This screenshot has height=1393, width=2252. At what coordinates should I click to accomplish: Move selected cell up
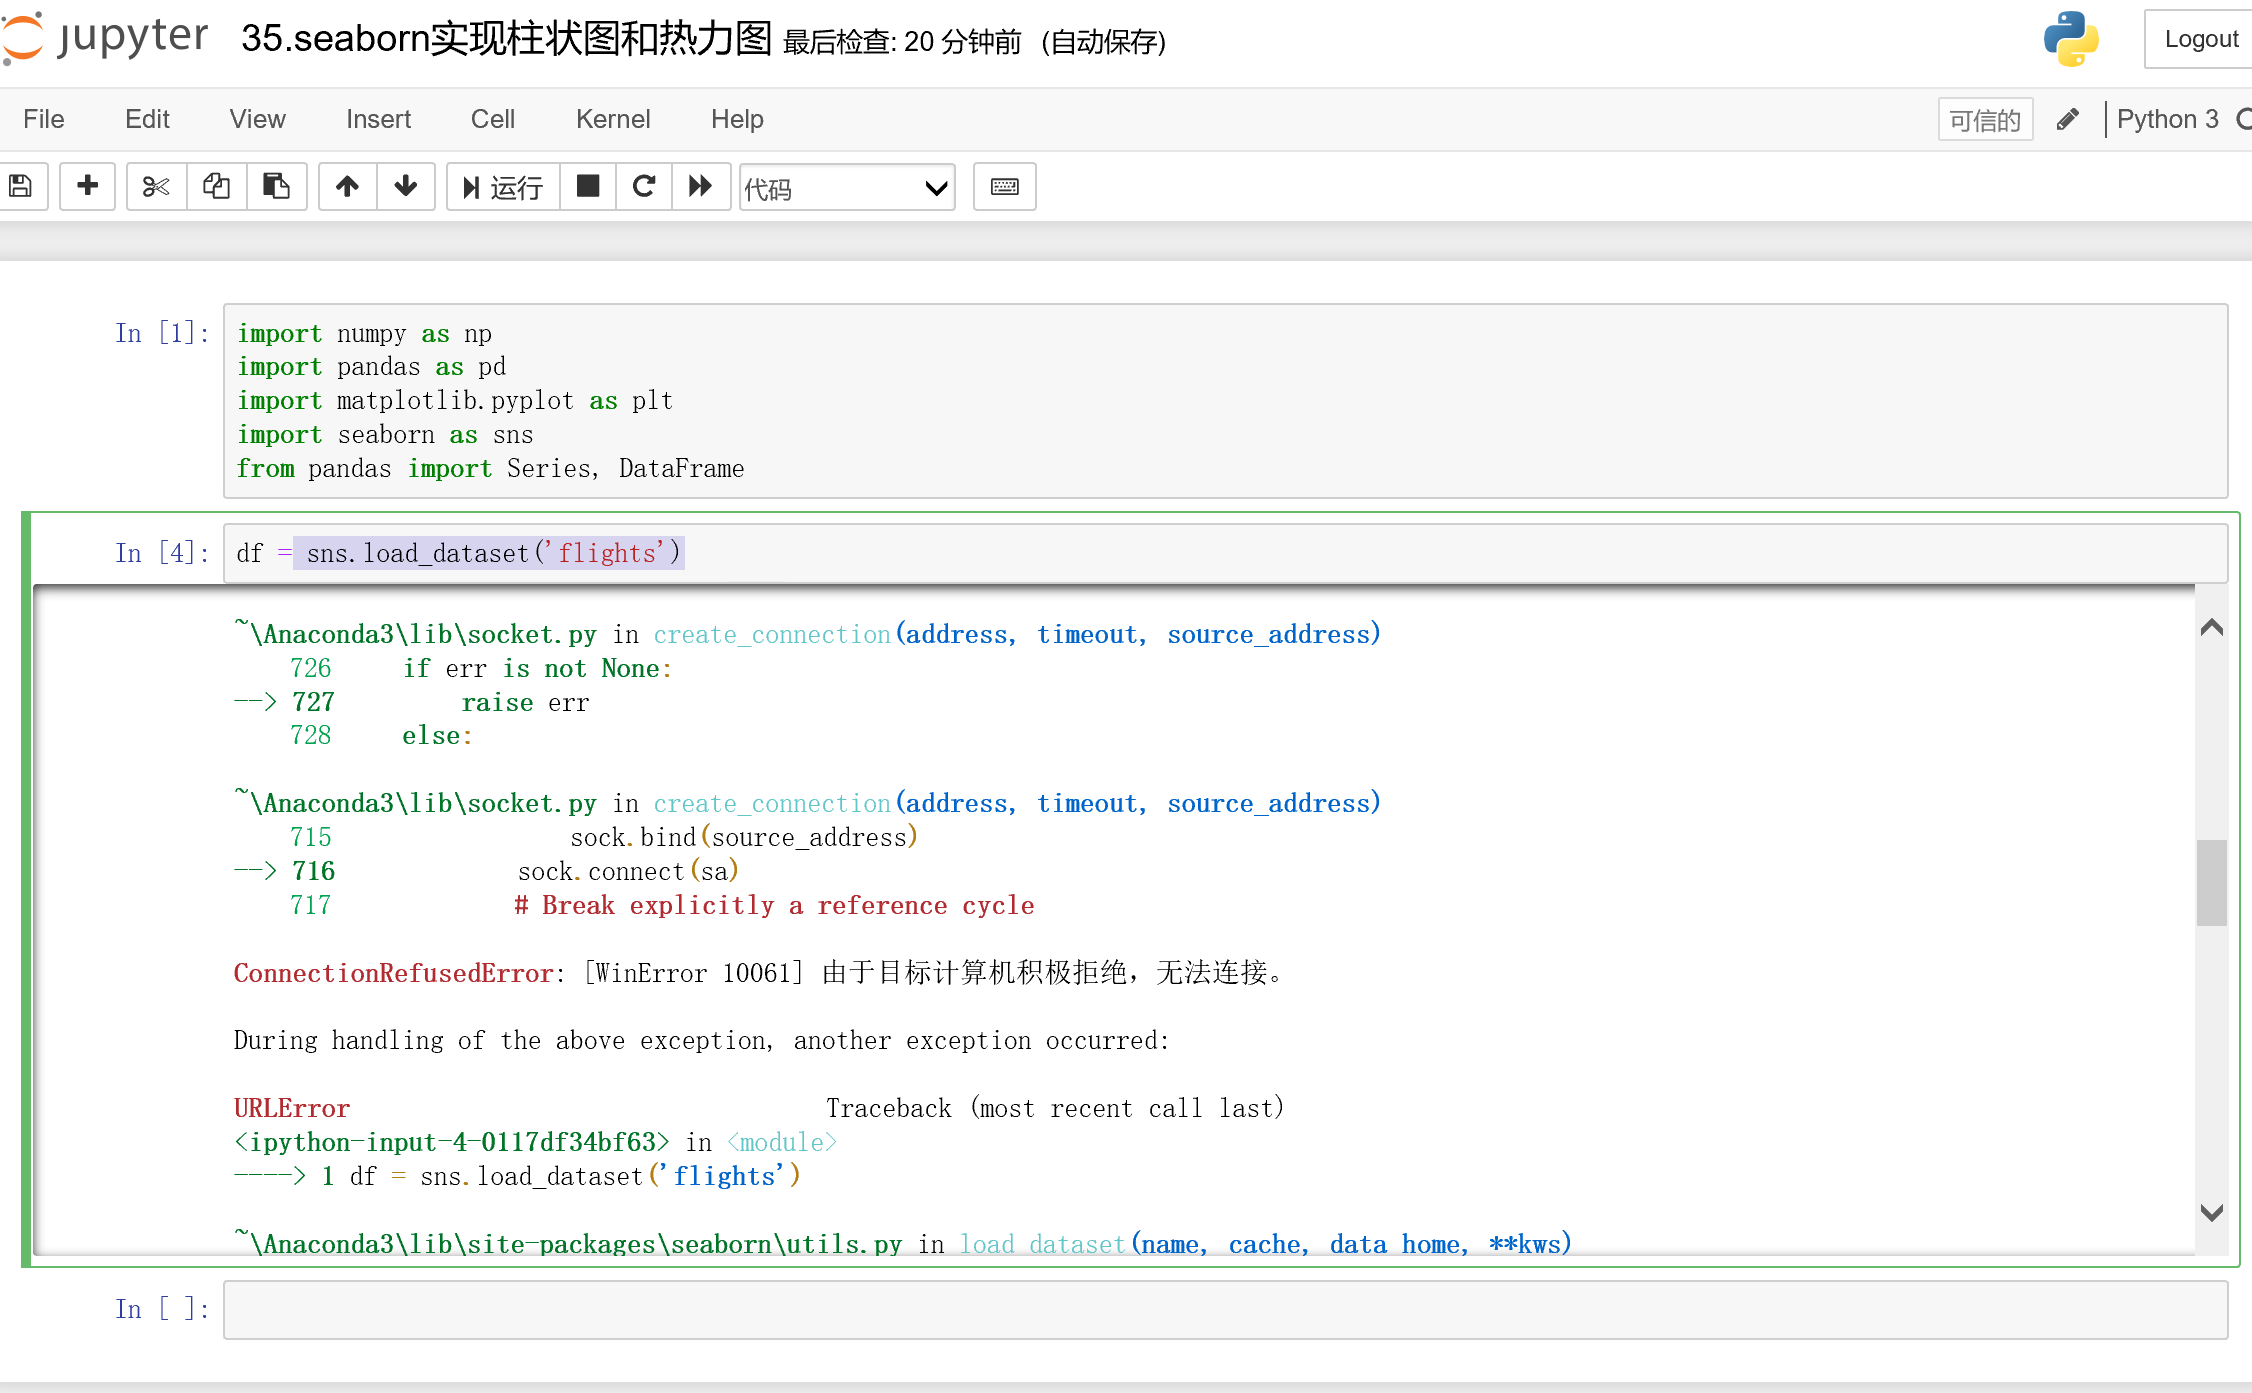[347, 187]
